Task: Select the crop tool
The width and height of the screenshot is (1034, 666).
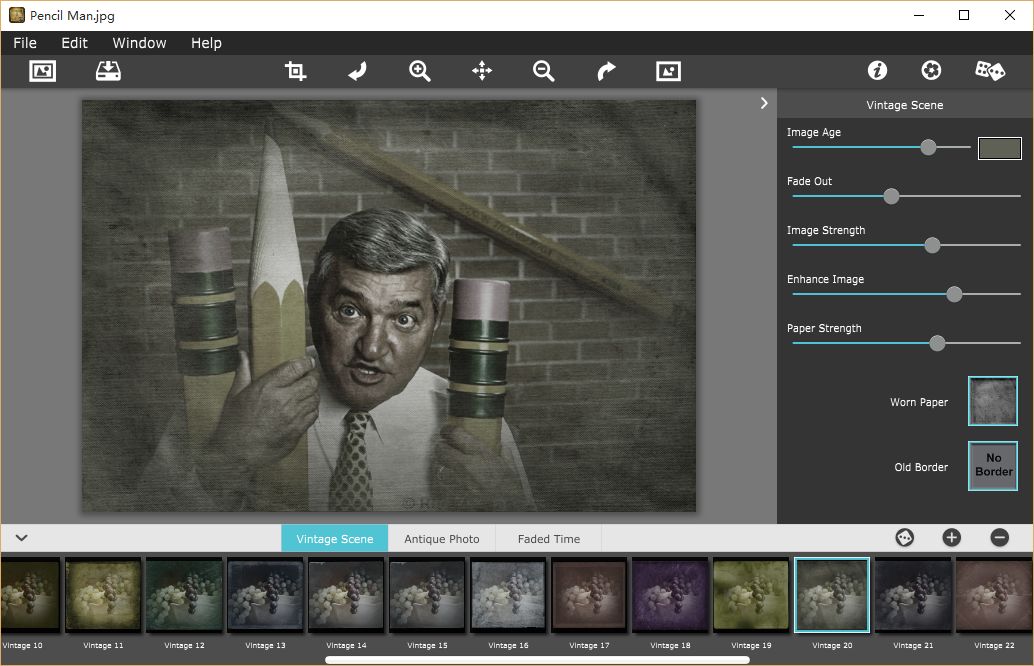Action: click(x=295, y=71)
